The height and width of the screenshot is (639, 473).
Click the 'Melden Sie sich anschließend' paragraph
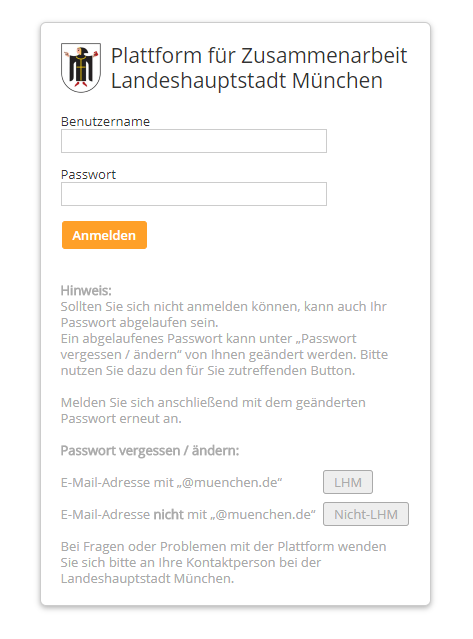[x=213, y=410]
